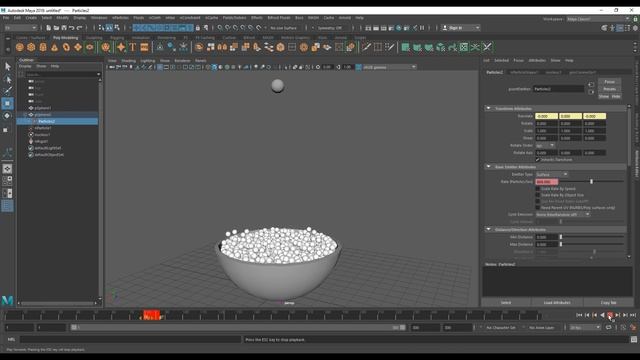Open the Create menu

[x=31, y=18]
